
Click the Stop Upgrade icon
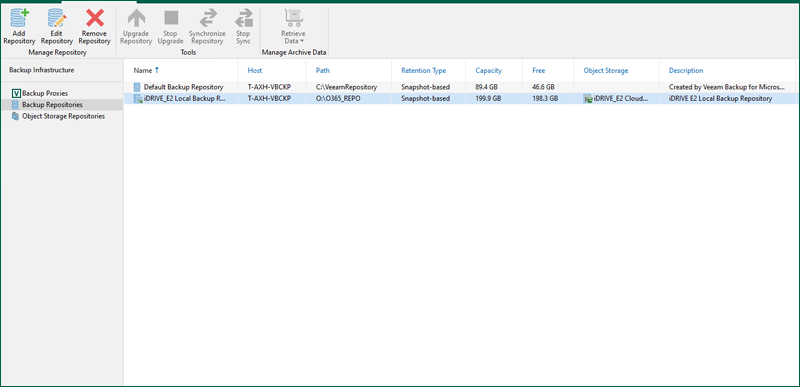(x=170, y=18)
